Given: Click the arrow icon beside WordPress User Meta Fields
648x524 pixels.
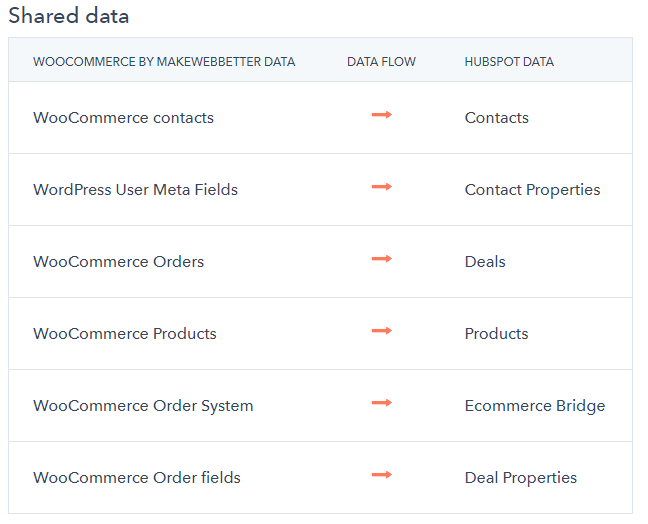Looking at the screenshot, I should (381, 187).
